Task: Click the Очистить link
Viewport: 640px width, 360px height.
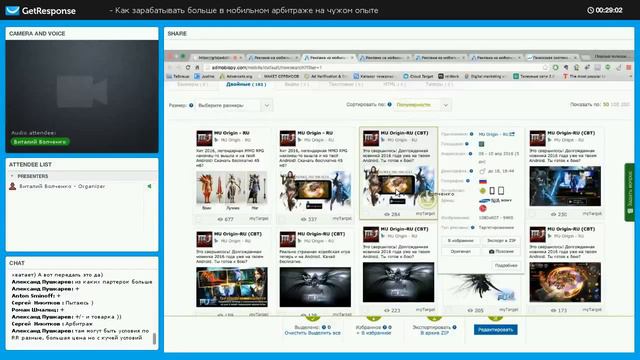Action: click(x=296, y=333)
